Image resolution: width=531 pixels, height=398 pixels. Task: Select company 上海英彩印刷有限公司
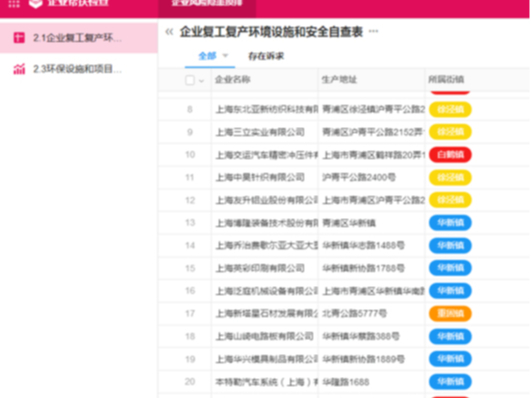coord(260,268)
